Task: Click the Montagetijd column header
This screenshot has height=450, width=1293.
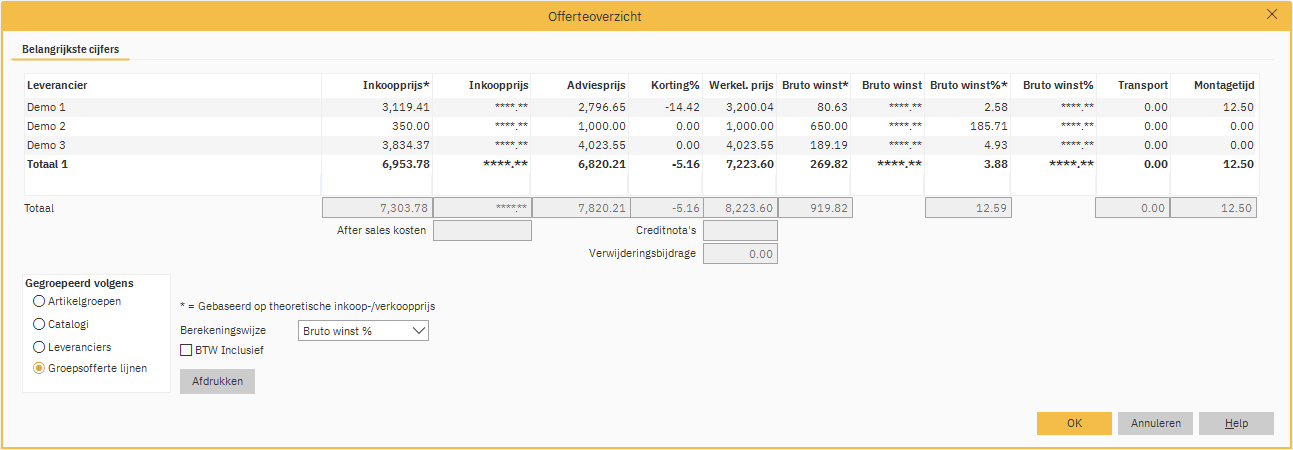Action: 1223,86
